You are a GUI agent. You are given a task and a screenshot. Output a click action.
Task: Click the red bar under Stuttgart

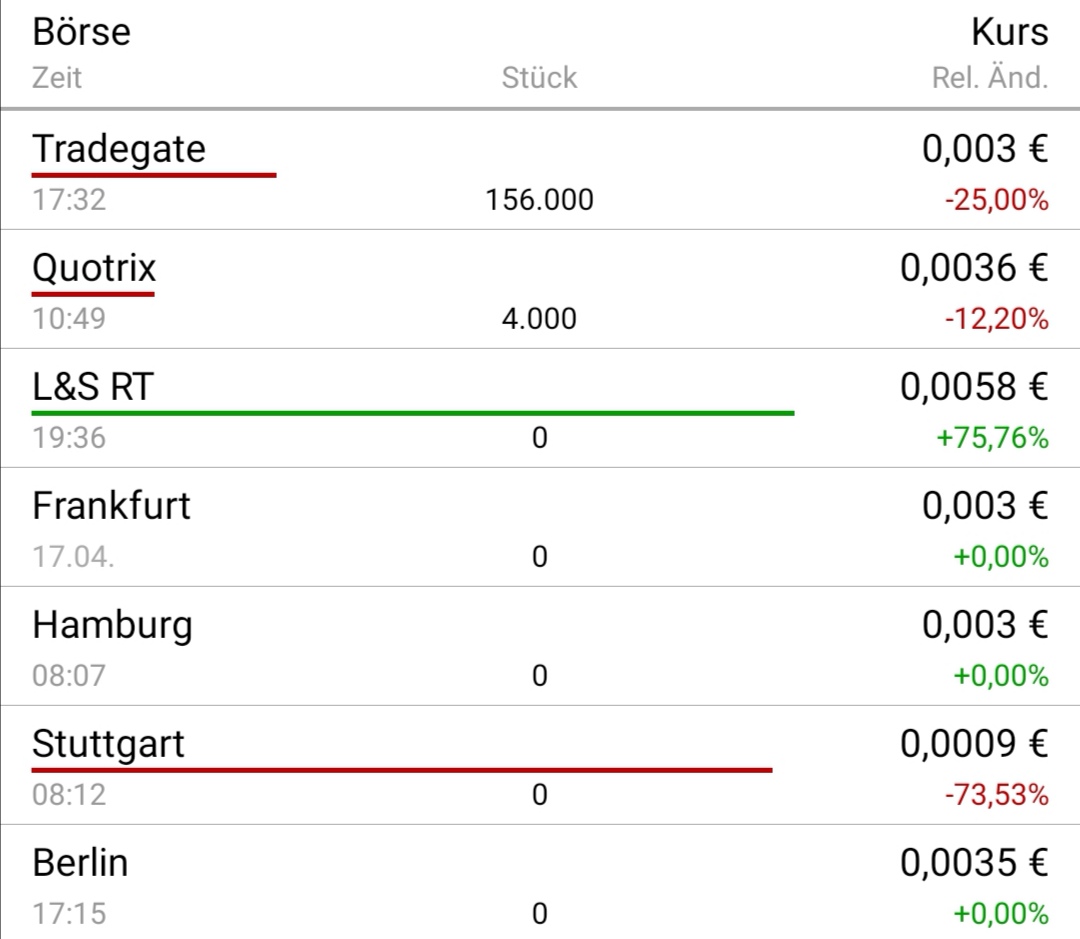tap(401, 770)
